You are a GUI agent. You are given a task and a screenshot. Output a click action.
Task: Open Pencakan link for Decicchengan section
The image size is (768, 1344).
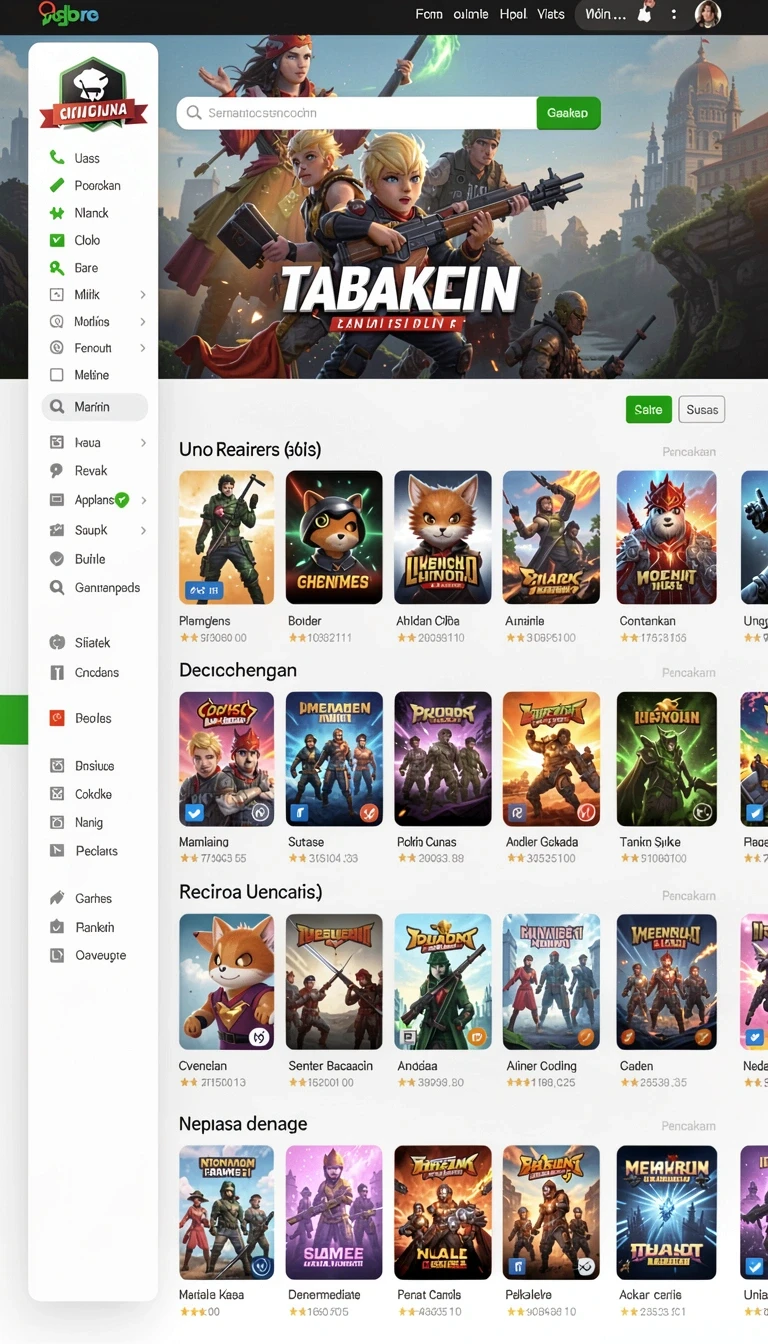tap(689, 673)
